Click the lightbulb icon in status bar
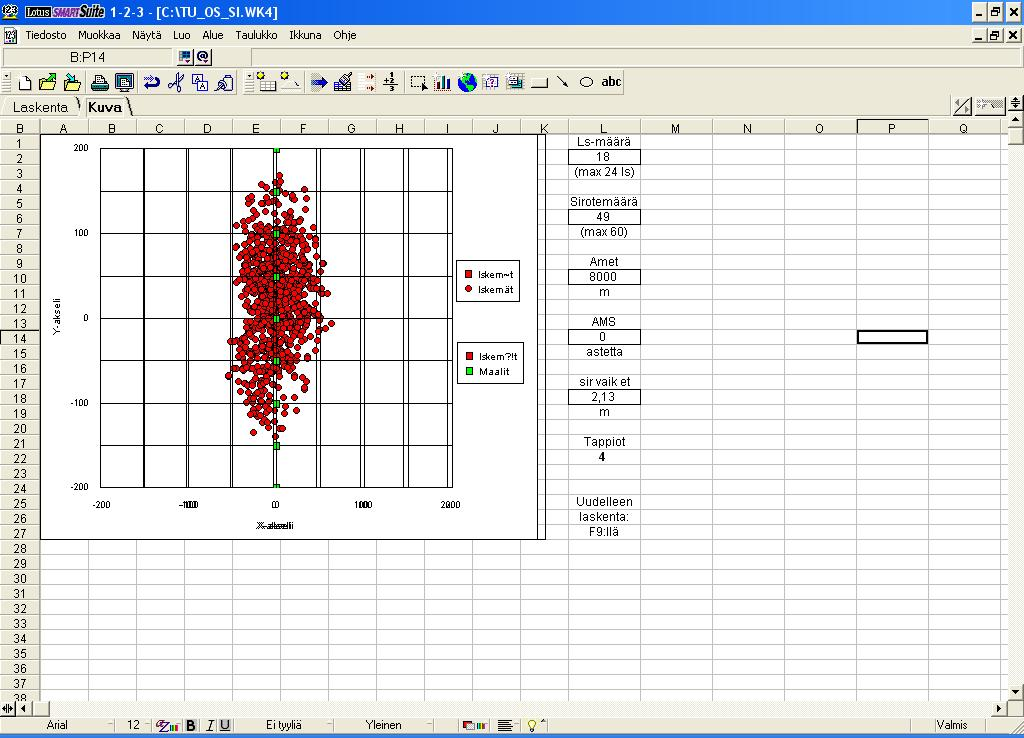1024x738 pixels. (532, 726)
